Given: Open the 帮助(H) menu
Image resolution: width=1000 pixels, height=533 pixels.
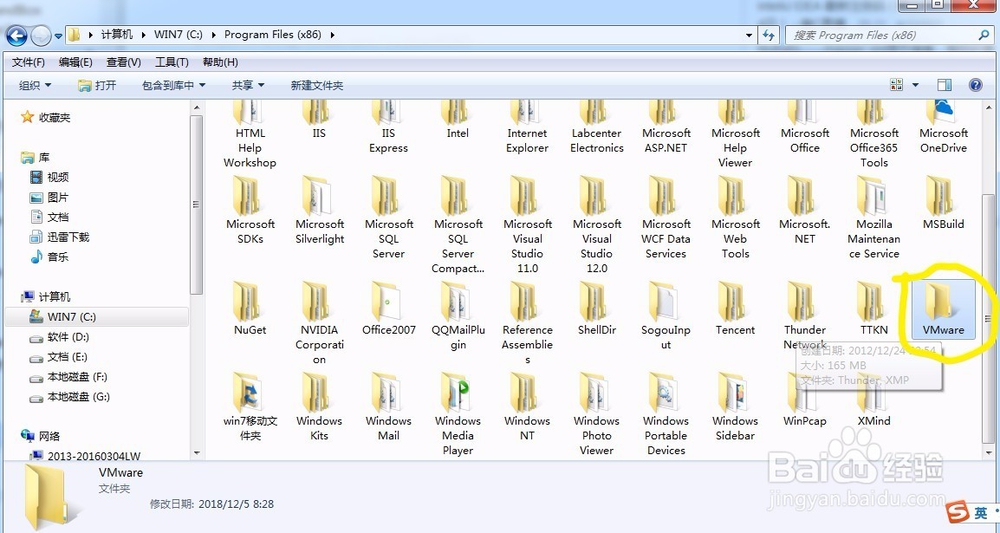Looking at the screenshot, I should point(220,62).
